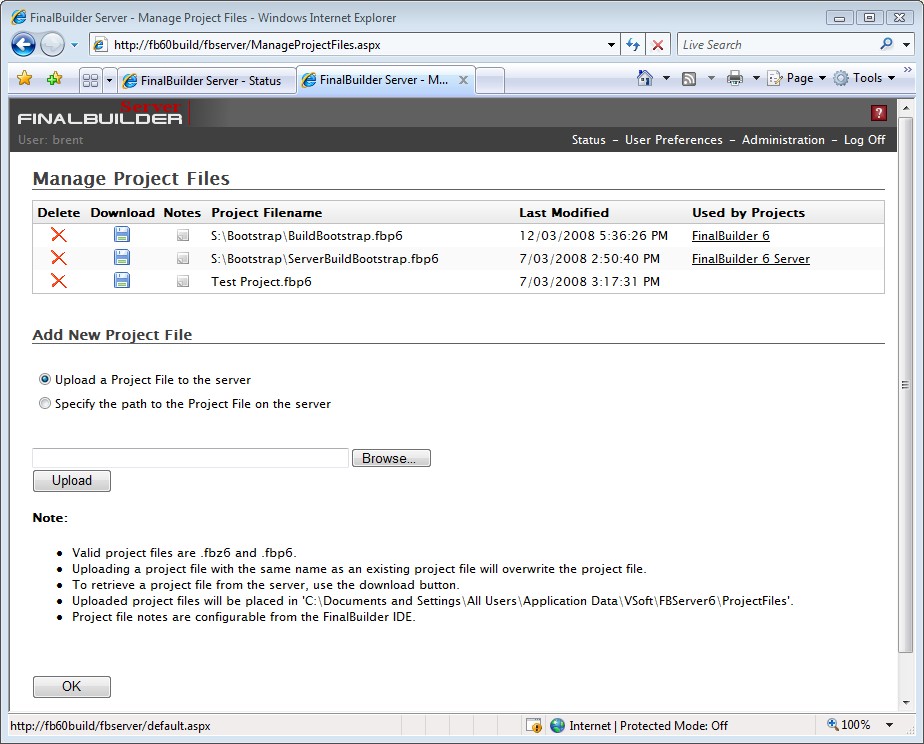Open the Page menu dropdown
This screenshot has height=744, width=924.
(797, 78)
